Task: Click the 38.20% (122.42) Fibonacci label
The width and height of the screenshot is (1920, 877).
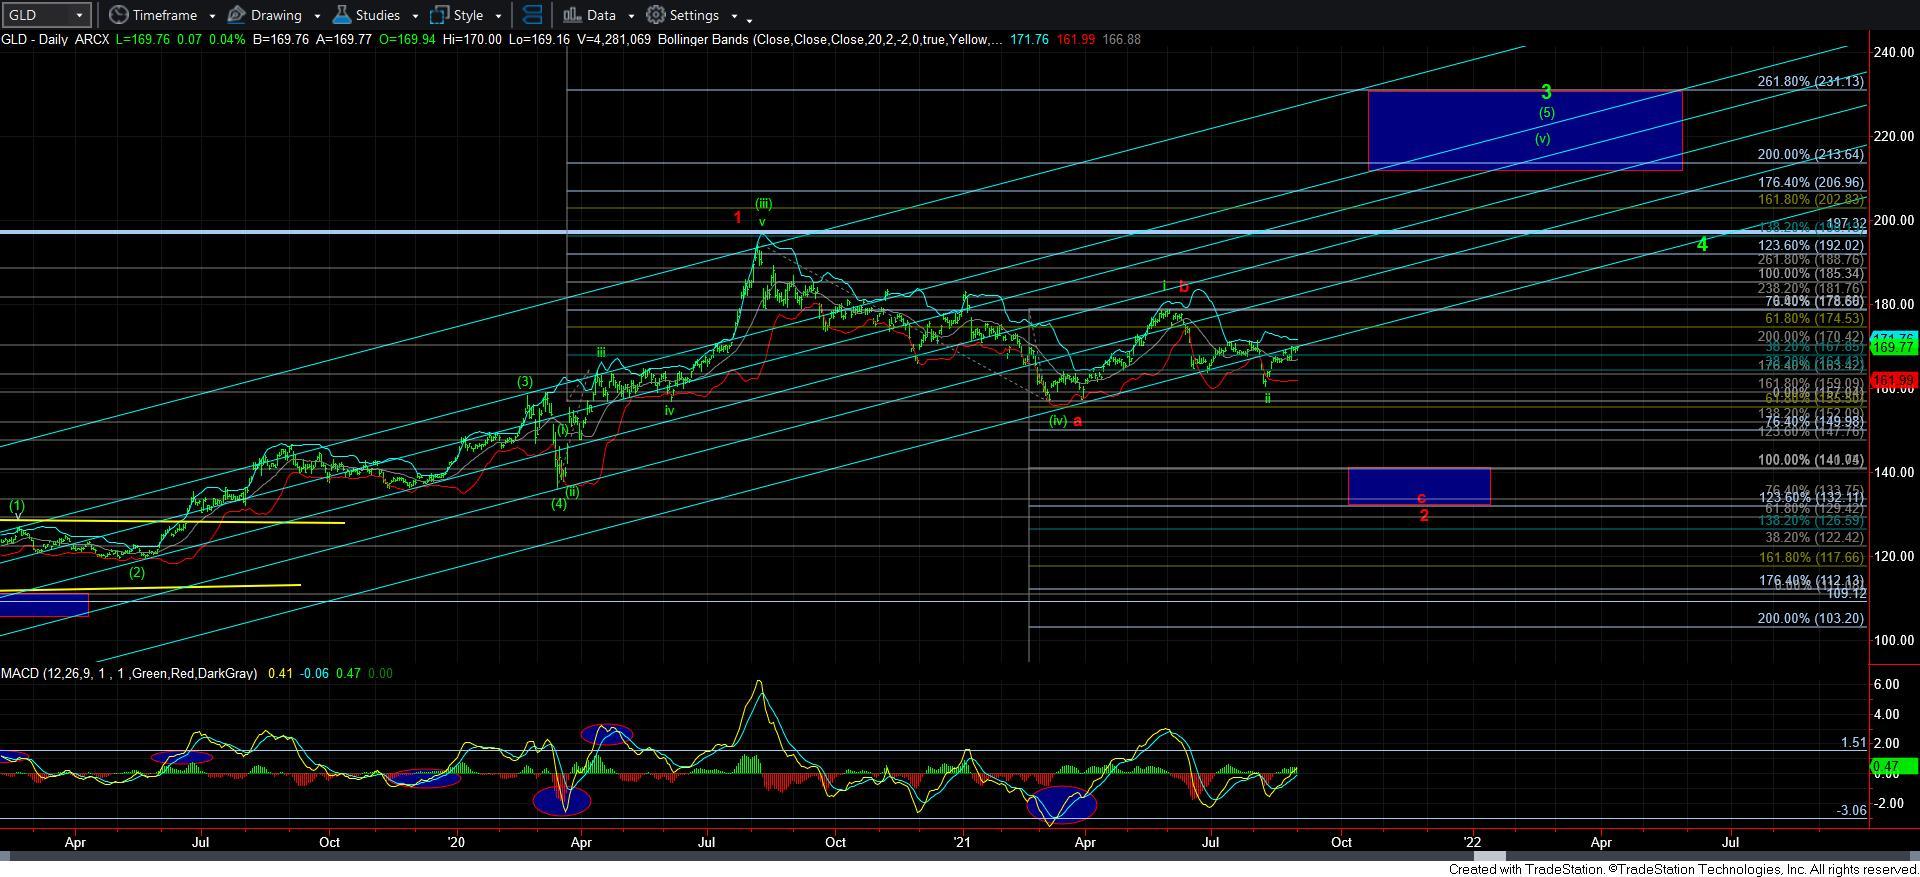Action: pos(1814,537)
